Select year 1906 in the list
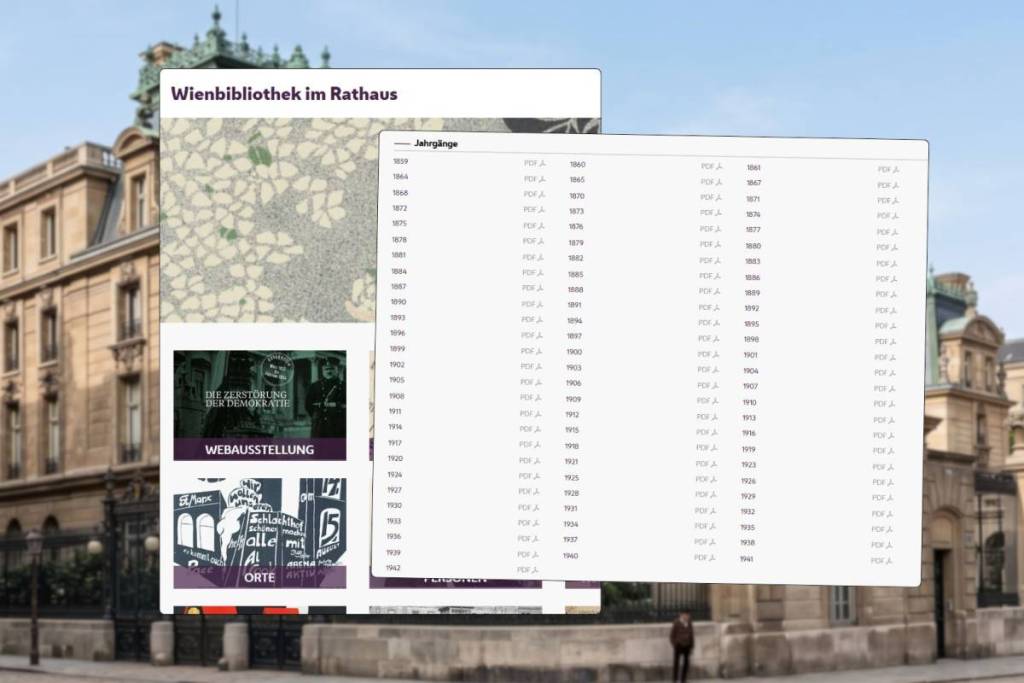 [x=573, y=383]
